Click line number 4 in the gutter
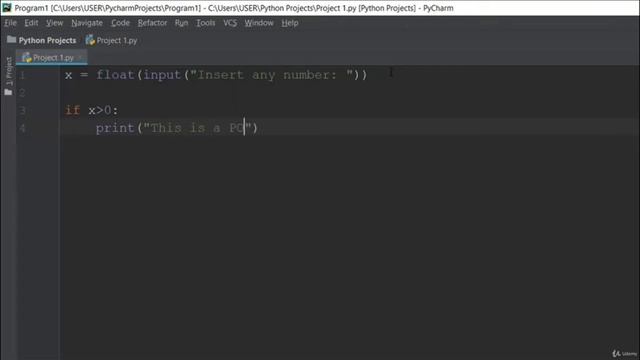Screen dimensions: 640x360 [22, 128]
